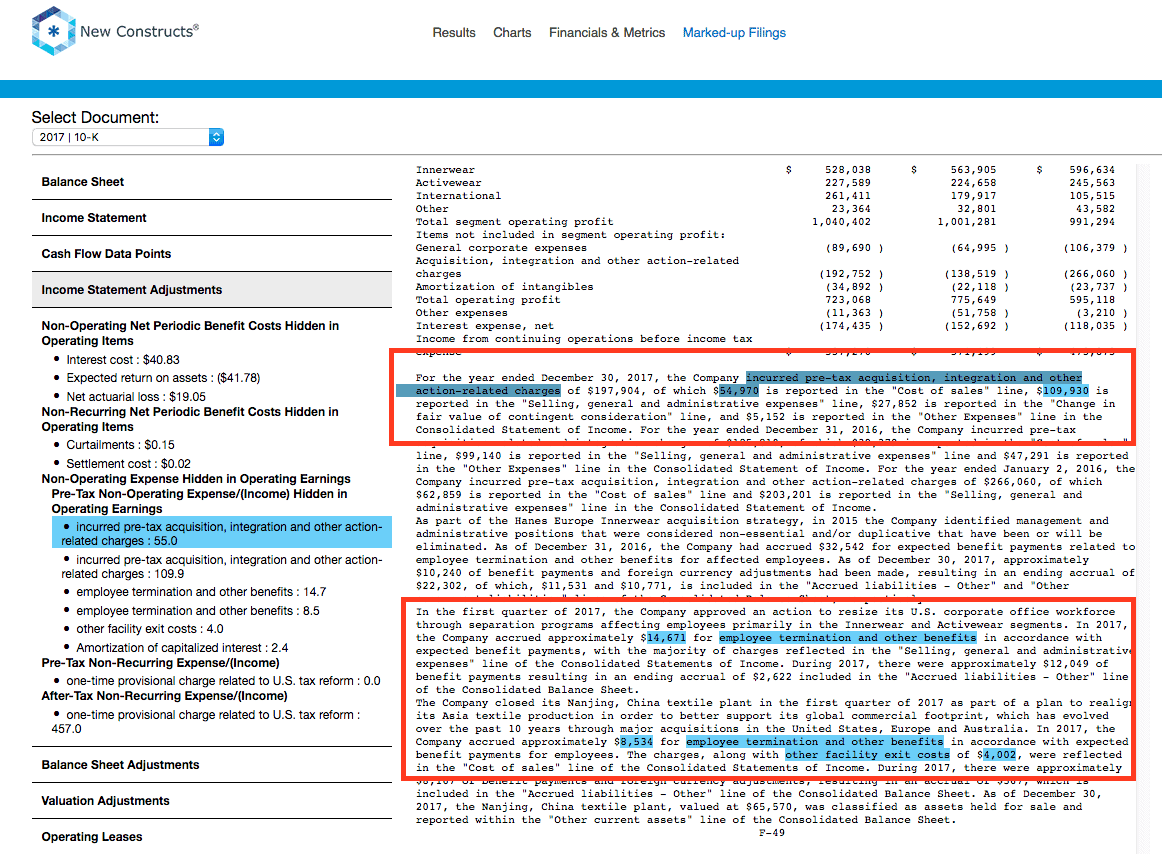The width and height of the screenshot is (1162, 854).
Task: Click page number F-49 in filing
Action: [x=771, y=833]
